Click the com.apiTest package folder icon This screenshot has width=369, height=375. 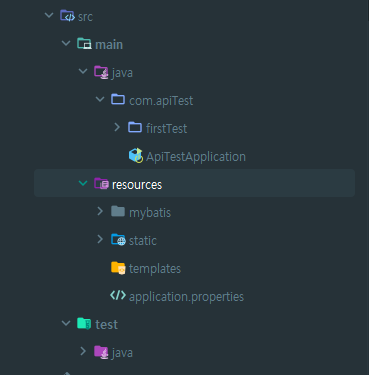click(x=118, y=99)
